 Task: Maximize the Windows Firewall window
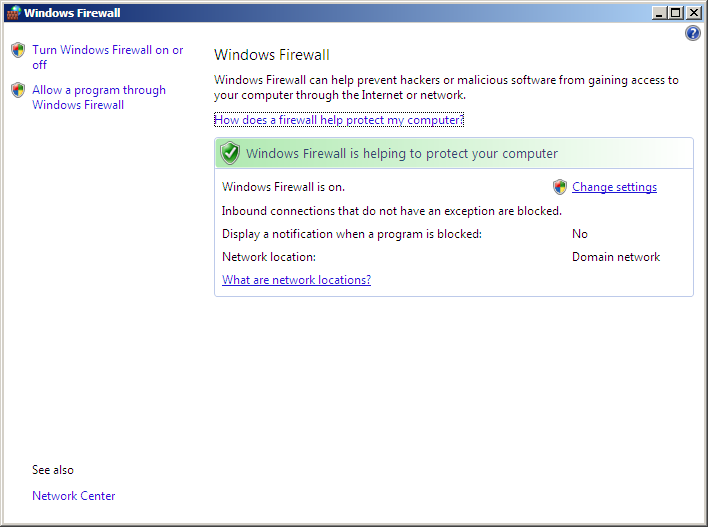coord(675,13)
